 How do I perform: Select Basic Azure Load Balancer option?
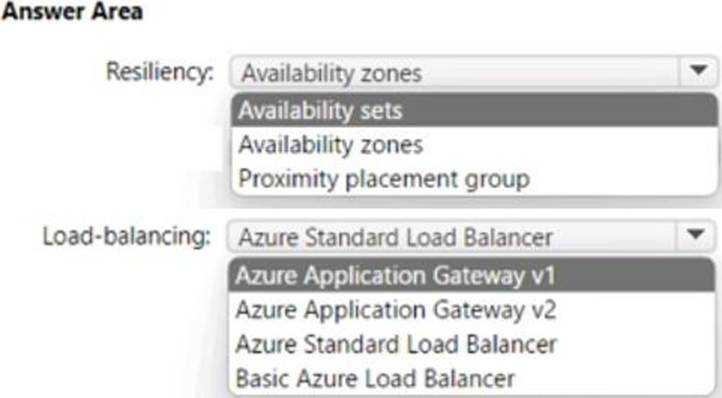471,378
